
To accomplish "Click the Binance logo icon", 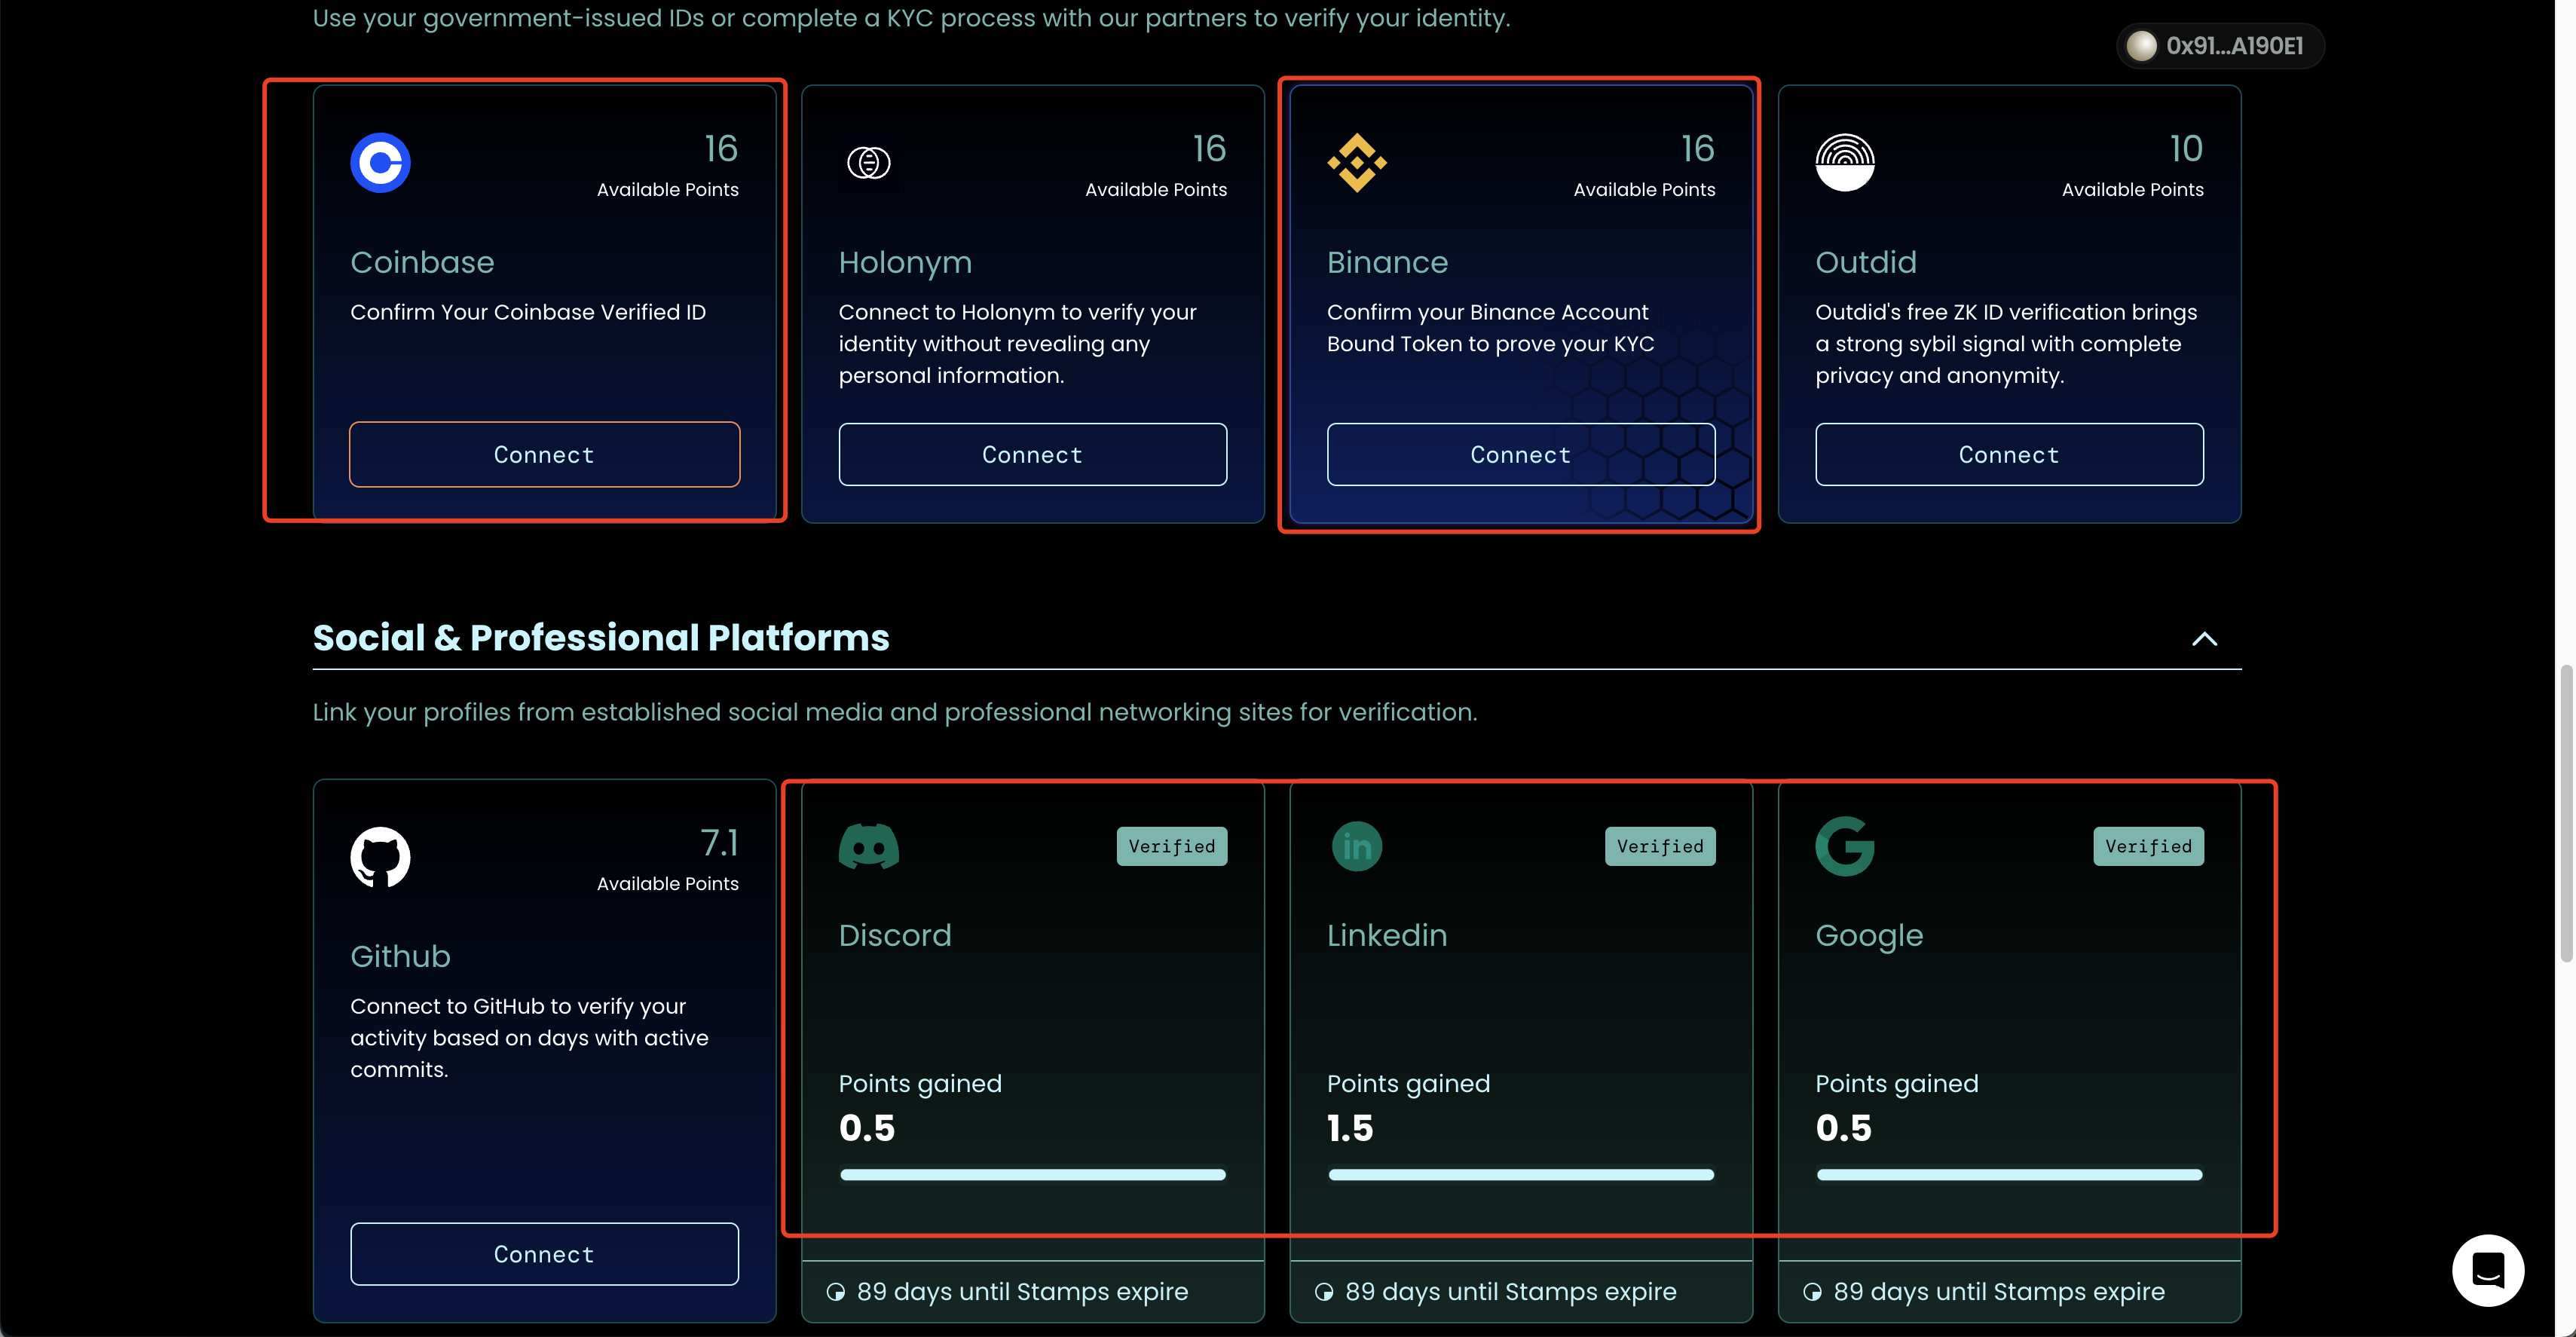I will click(1357, 162).
